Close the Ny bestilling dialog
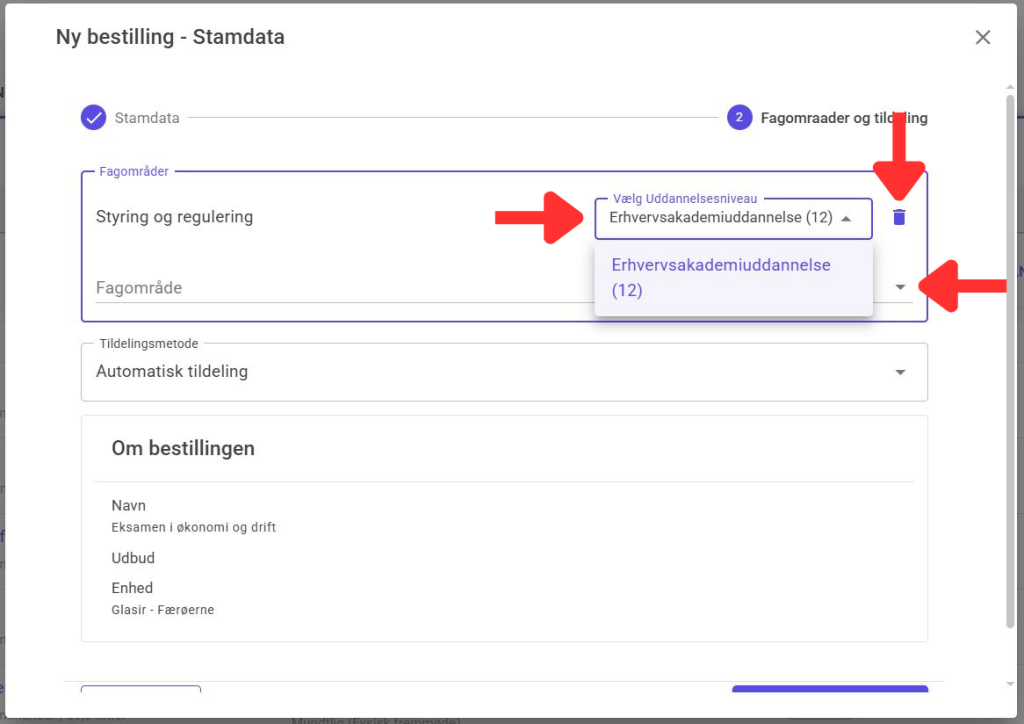This screenshot has height=724, width=1024. click(982, 38)
